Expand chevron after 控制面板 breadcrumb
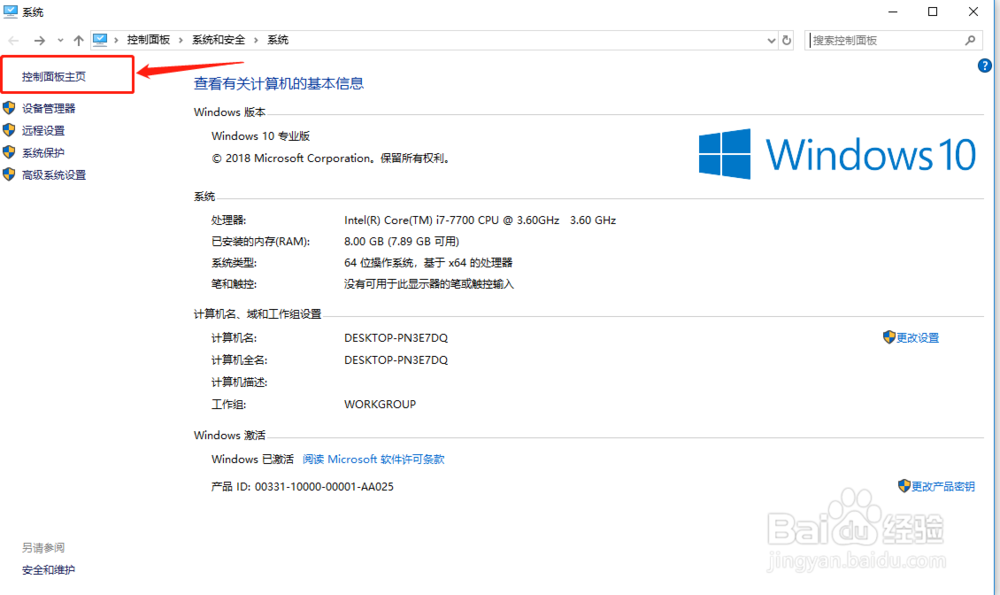 point(180,40)
